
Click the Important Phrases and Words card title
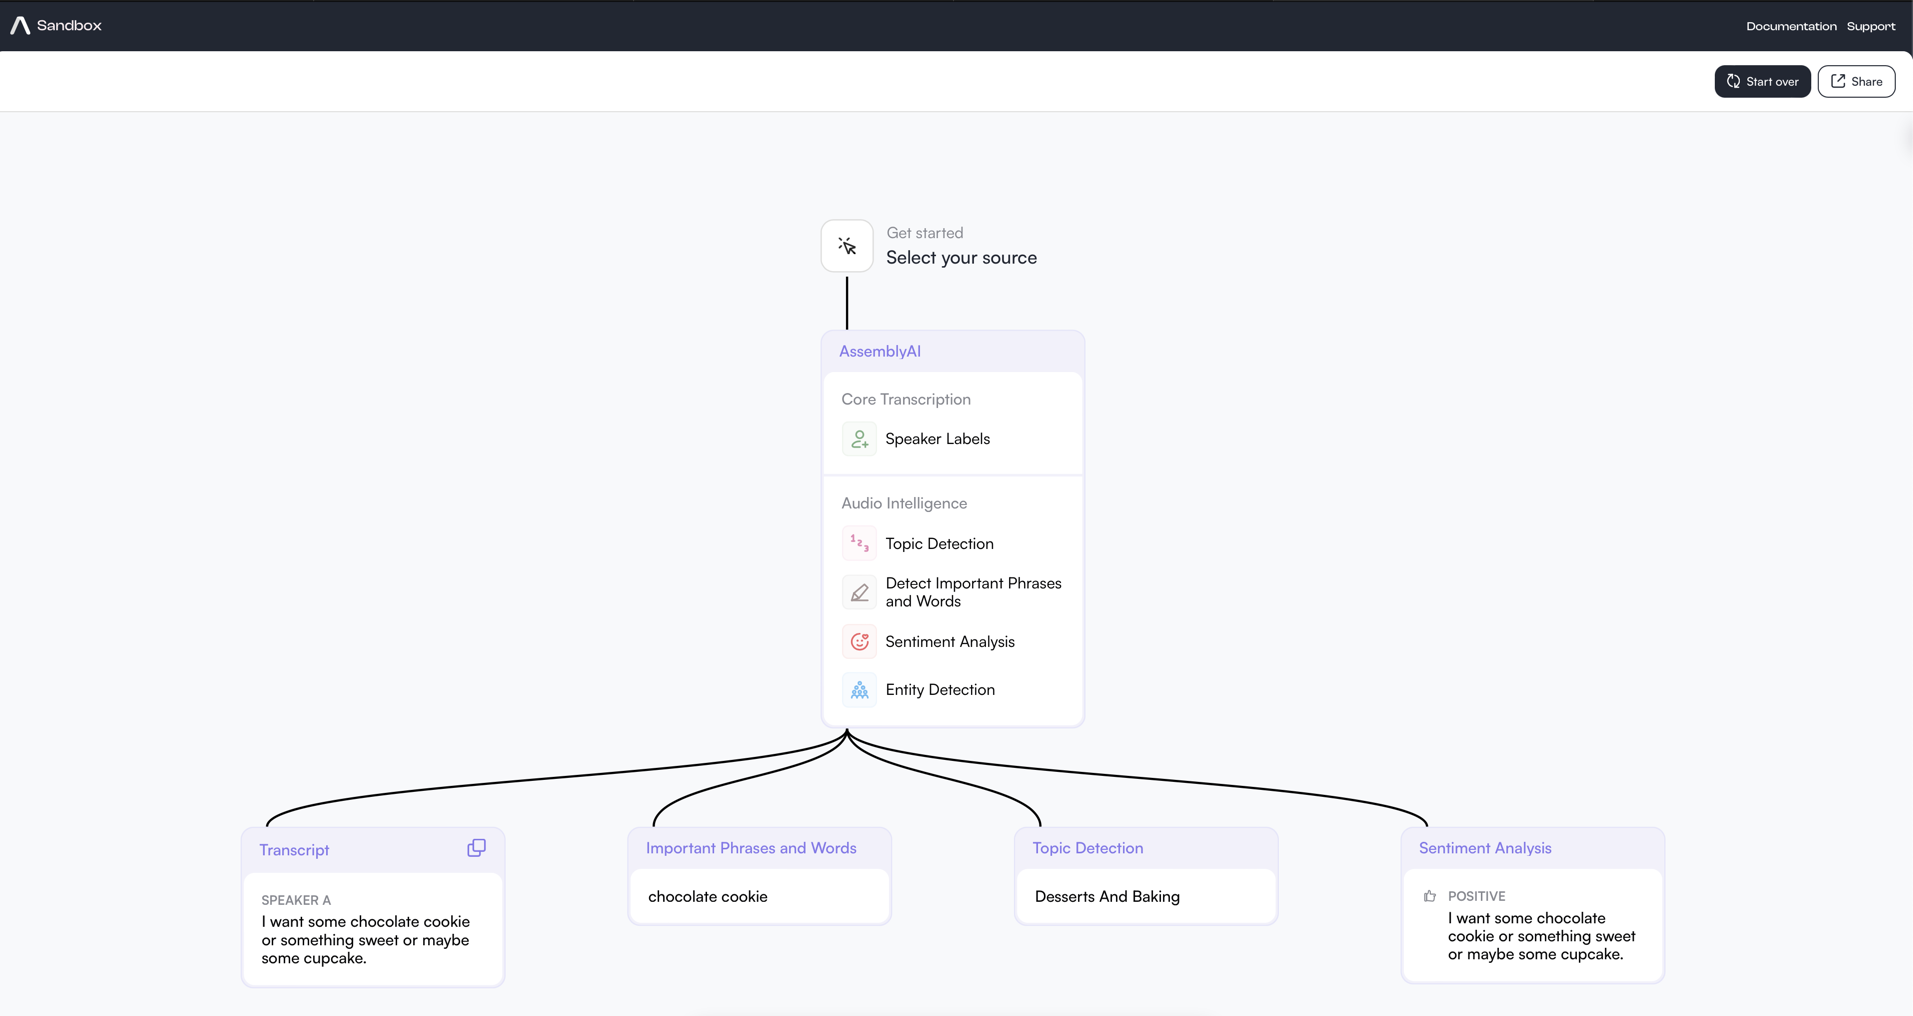[751, 848]
